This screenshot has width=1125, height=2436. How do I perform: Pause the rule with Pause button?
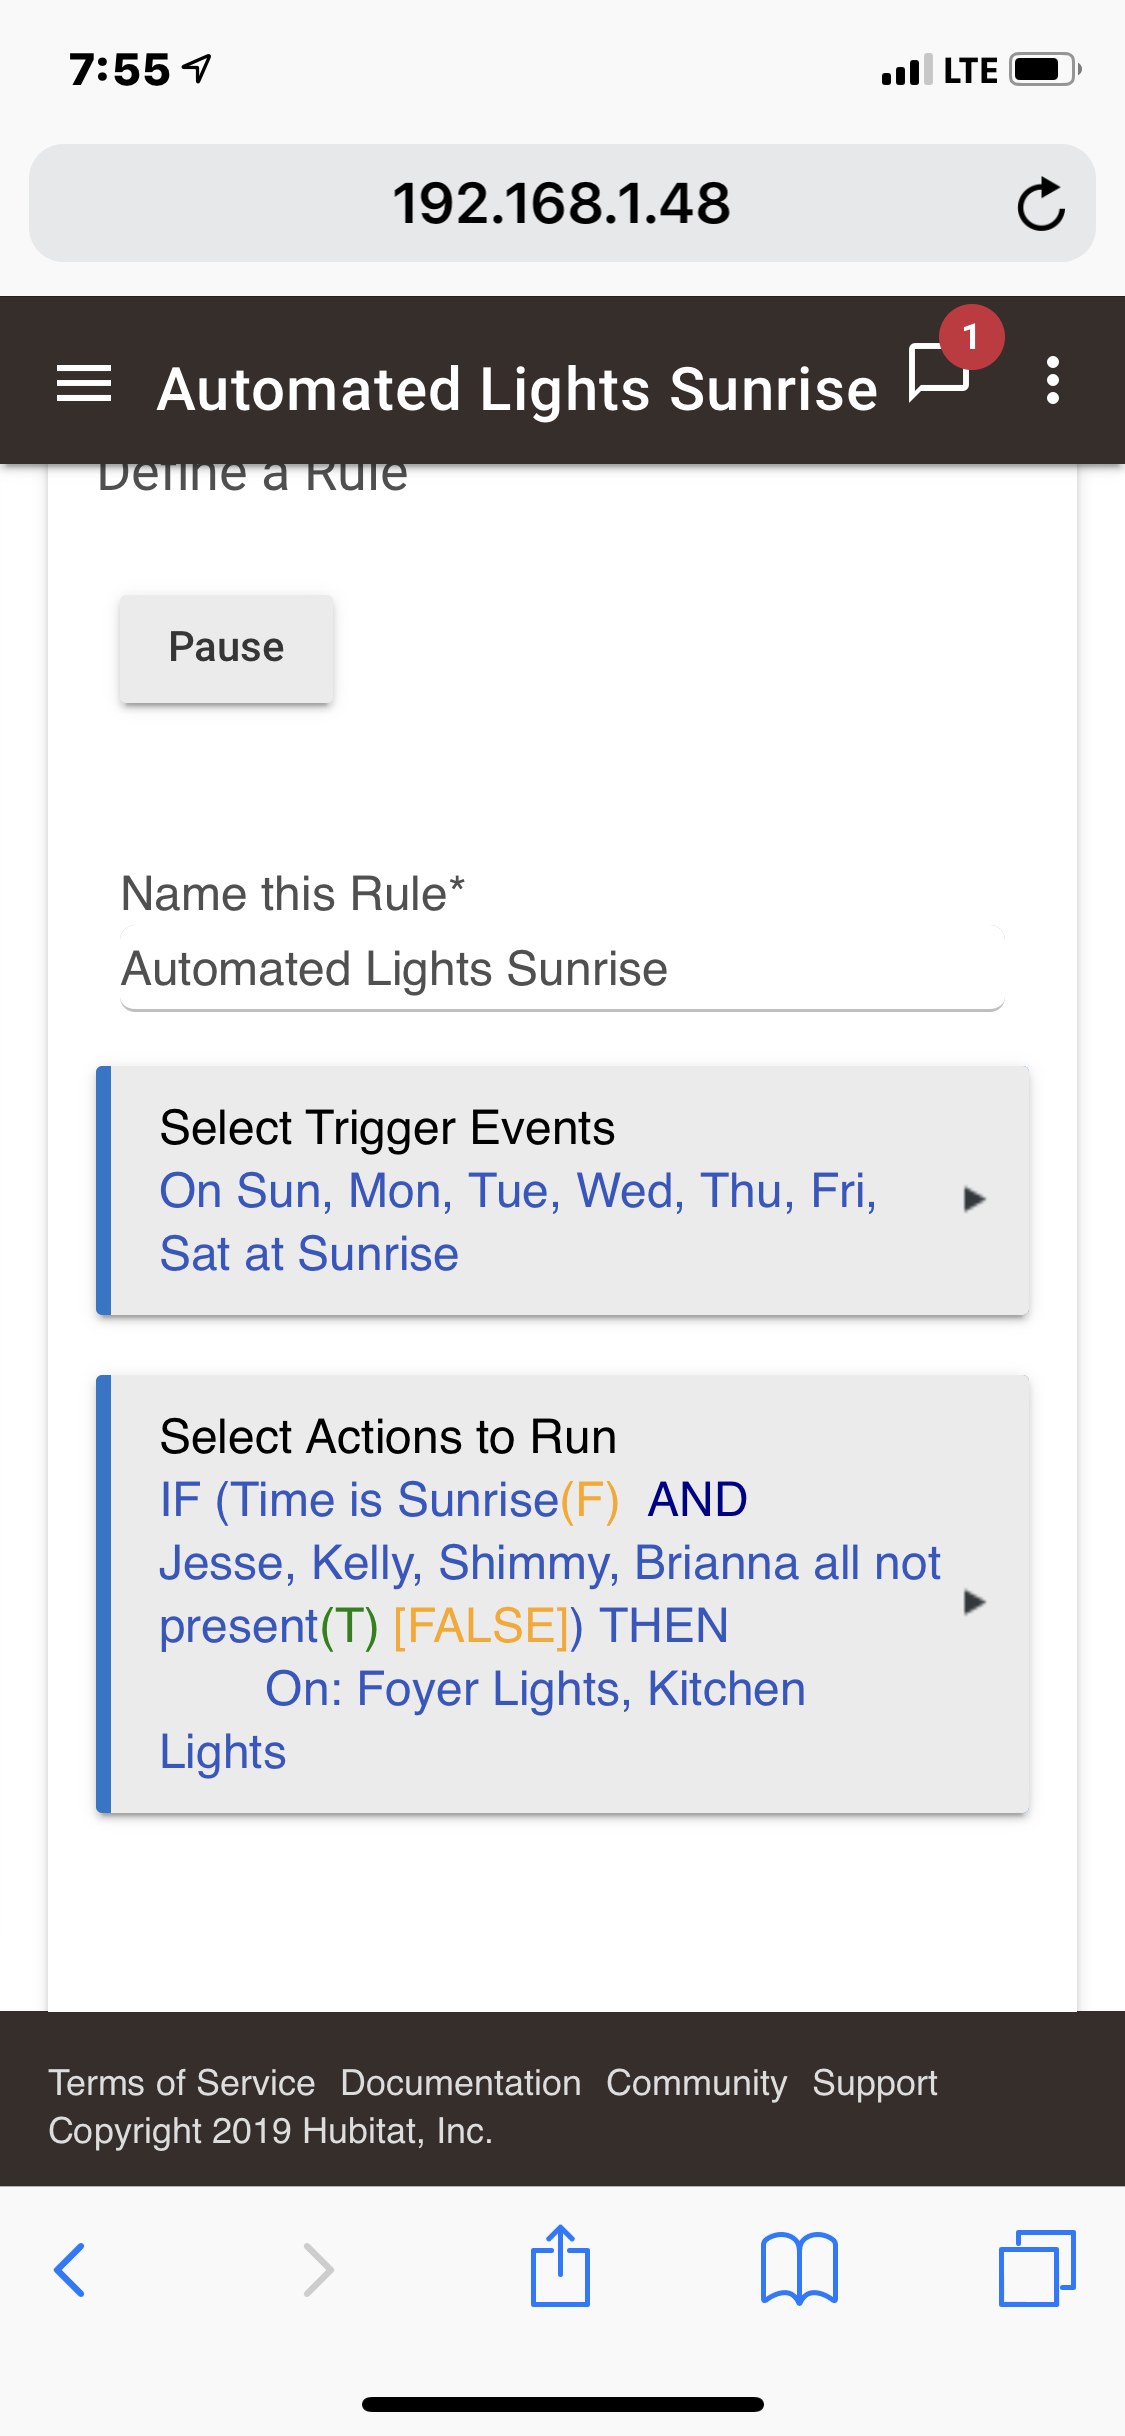(226, 648)
